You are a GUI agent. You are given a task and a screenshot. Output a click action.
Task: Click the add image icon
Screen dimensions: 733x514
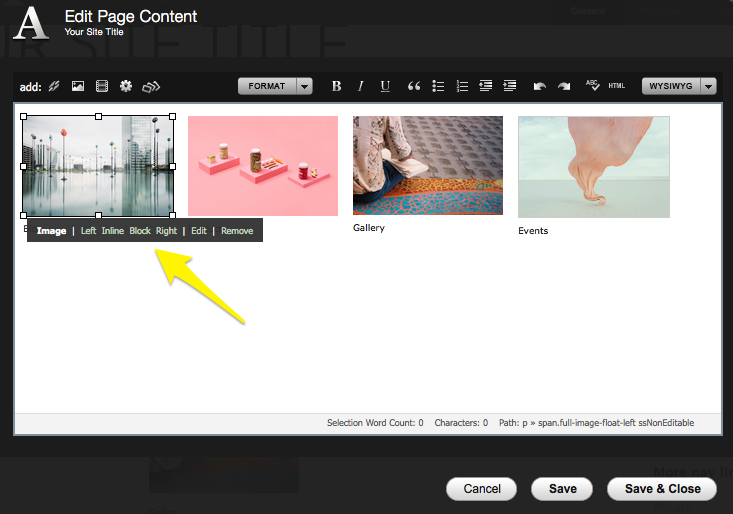point(78,87)
